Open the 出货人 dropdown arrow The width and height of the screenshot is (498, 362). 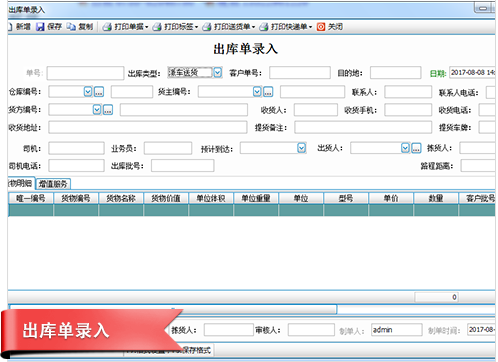coord(405,148)
